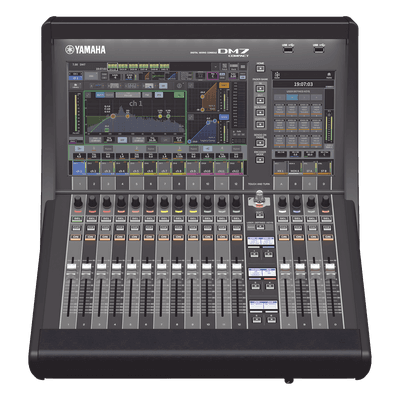The width and height of the screenshot is (400, 400).
Task: Click the channel 1 encoder knob
Action: point(77,202)
